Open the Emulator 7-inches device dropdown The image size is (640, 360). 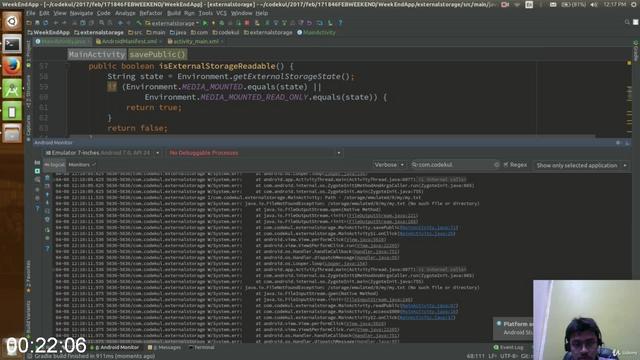[x=102, y=153]
